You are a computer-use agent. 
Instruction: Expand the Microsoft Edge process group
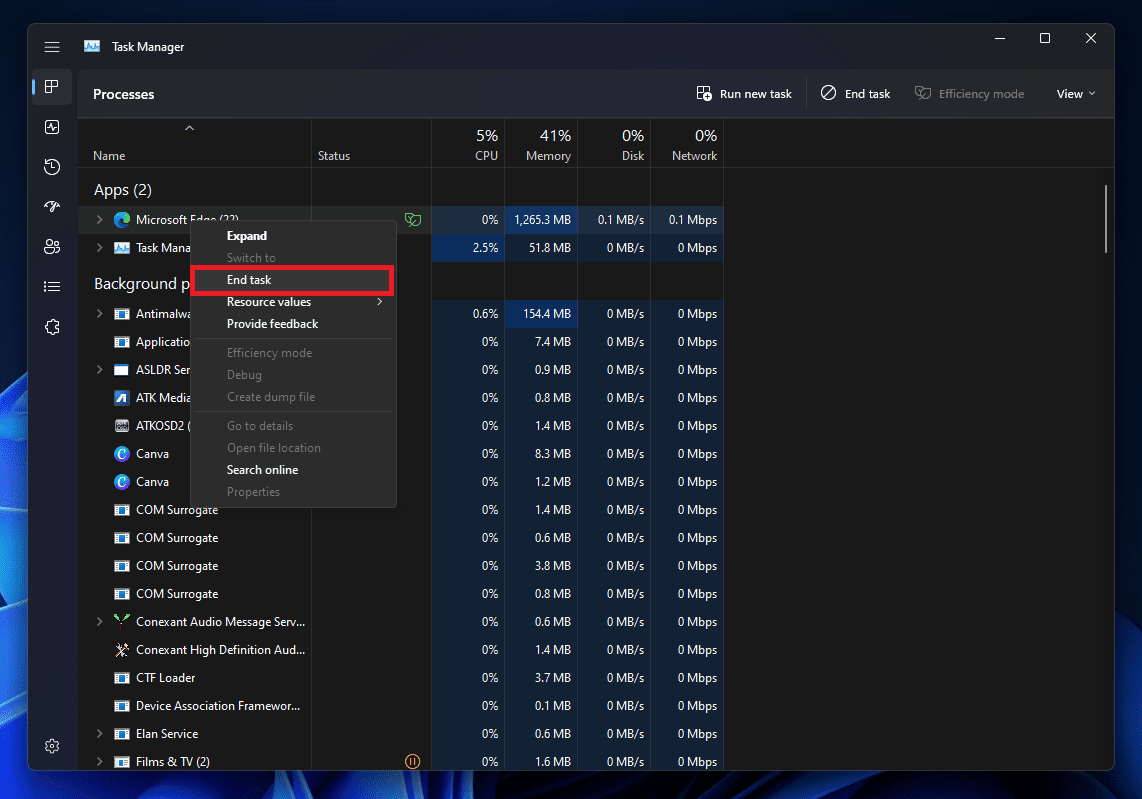[98, 219]
